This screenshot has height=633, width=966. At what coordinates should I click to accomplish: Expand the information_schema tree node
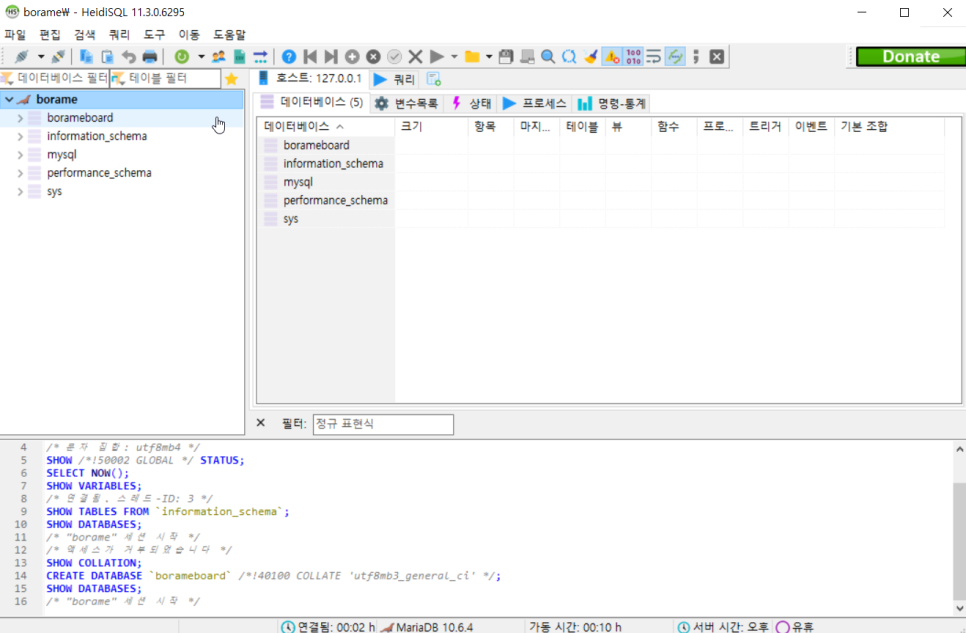[20, 136]
